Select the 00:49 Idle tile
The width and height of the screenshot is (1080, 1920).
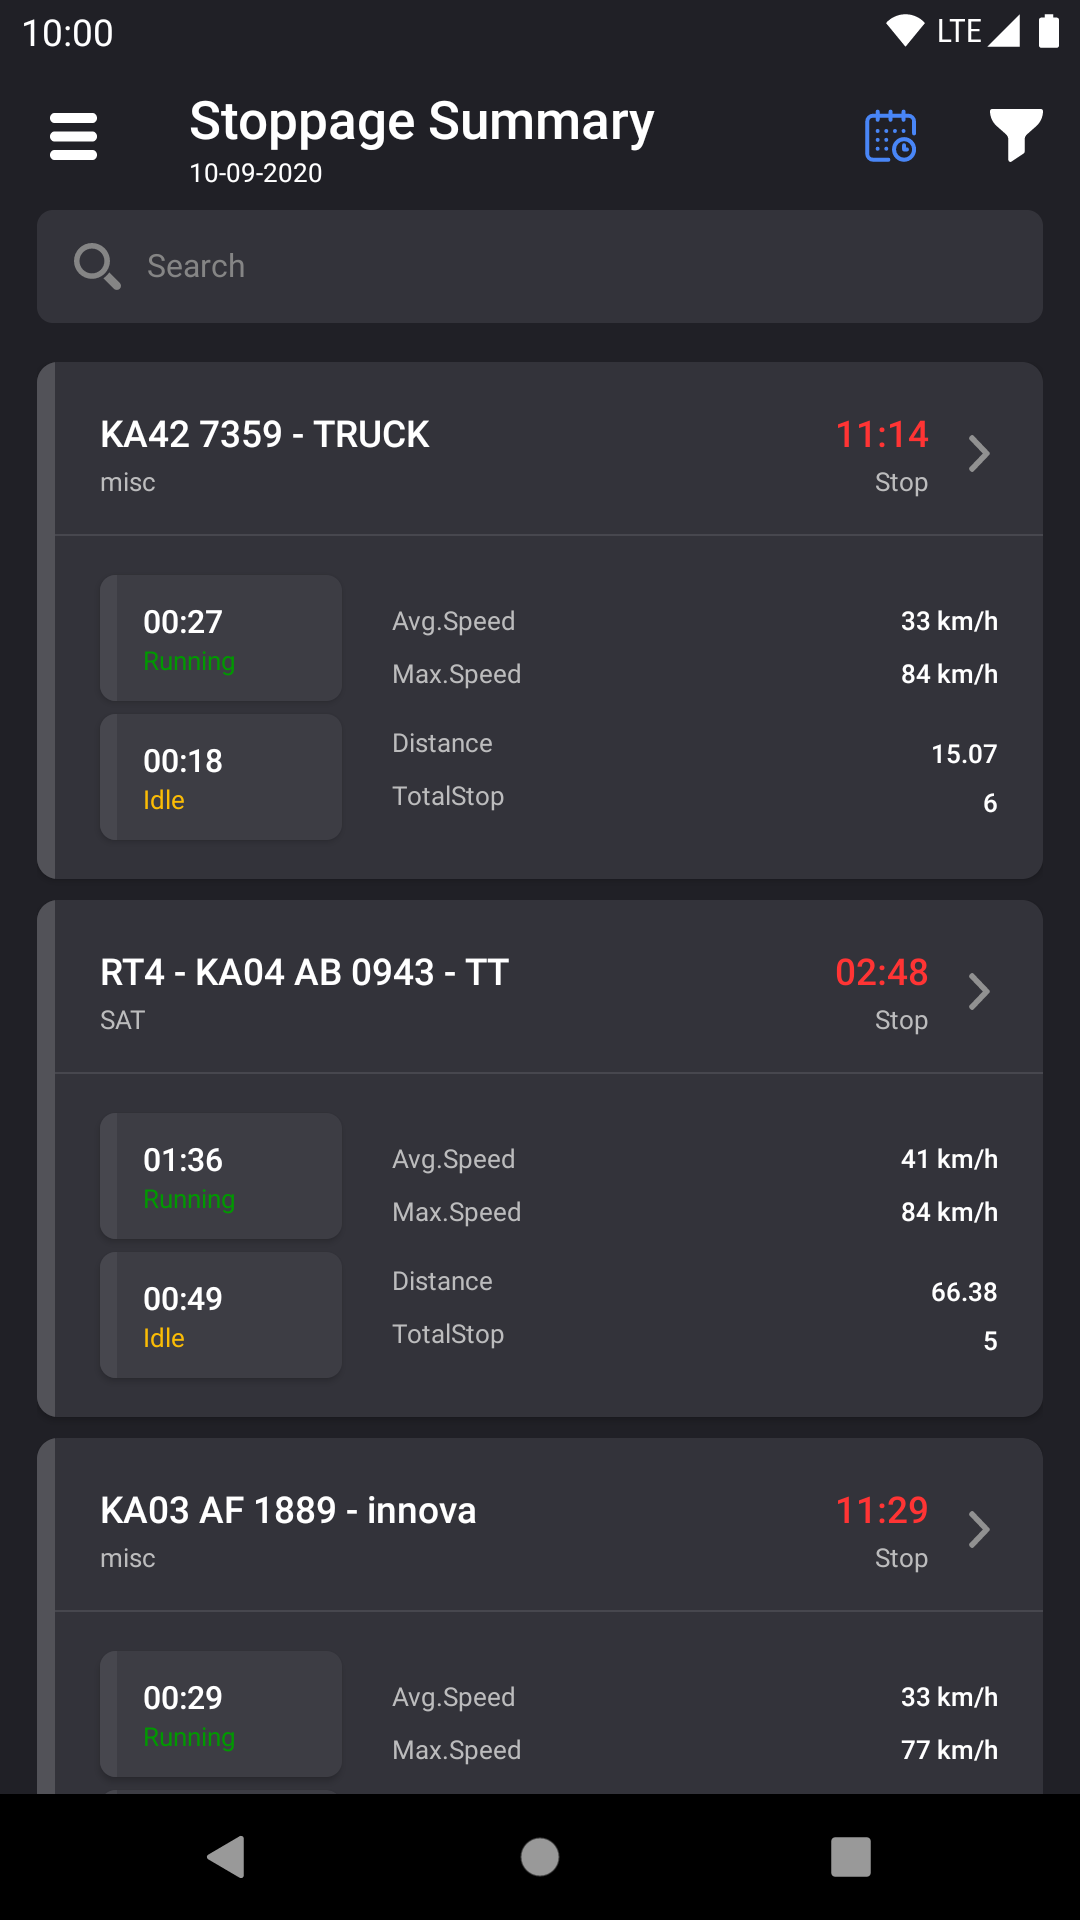pyautogui.click(x=221, y=1315)
